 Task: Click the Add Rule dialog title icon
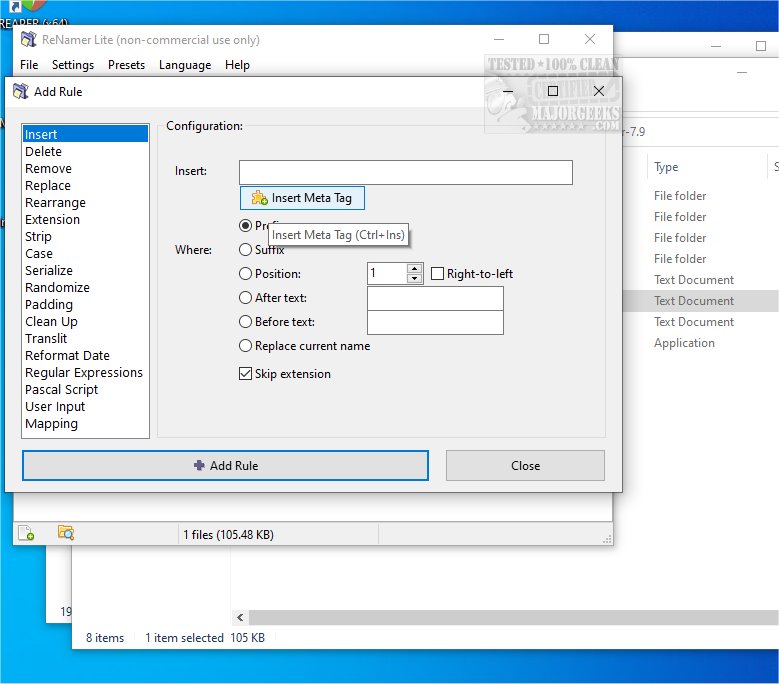pos(21,91)
